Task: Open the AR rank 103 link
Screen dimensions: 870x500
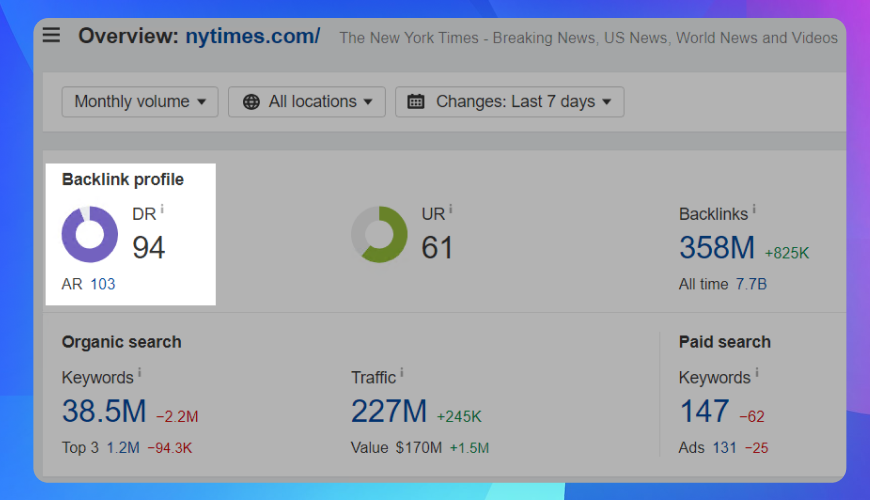Action: click(x=103, y=284)
